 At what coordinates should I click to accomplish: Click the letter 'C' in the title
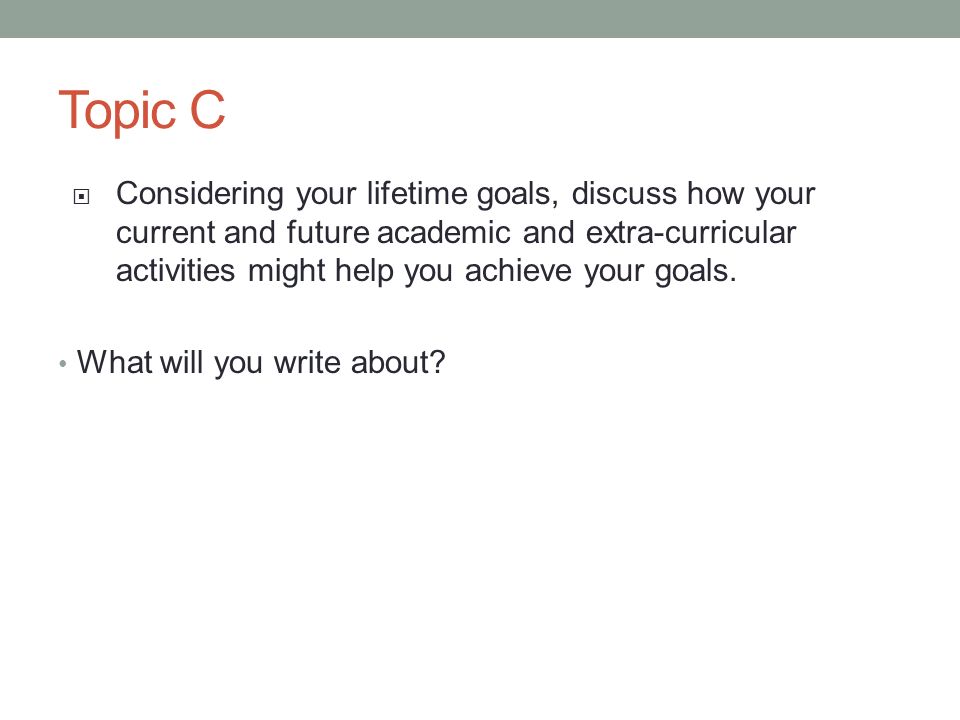(x=208, y=110)
